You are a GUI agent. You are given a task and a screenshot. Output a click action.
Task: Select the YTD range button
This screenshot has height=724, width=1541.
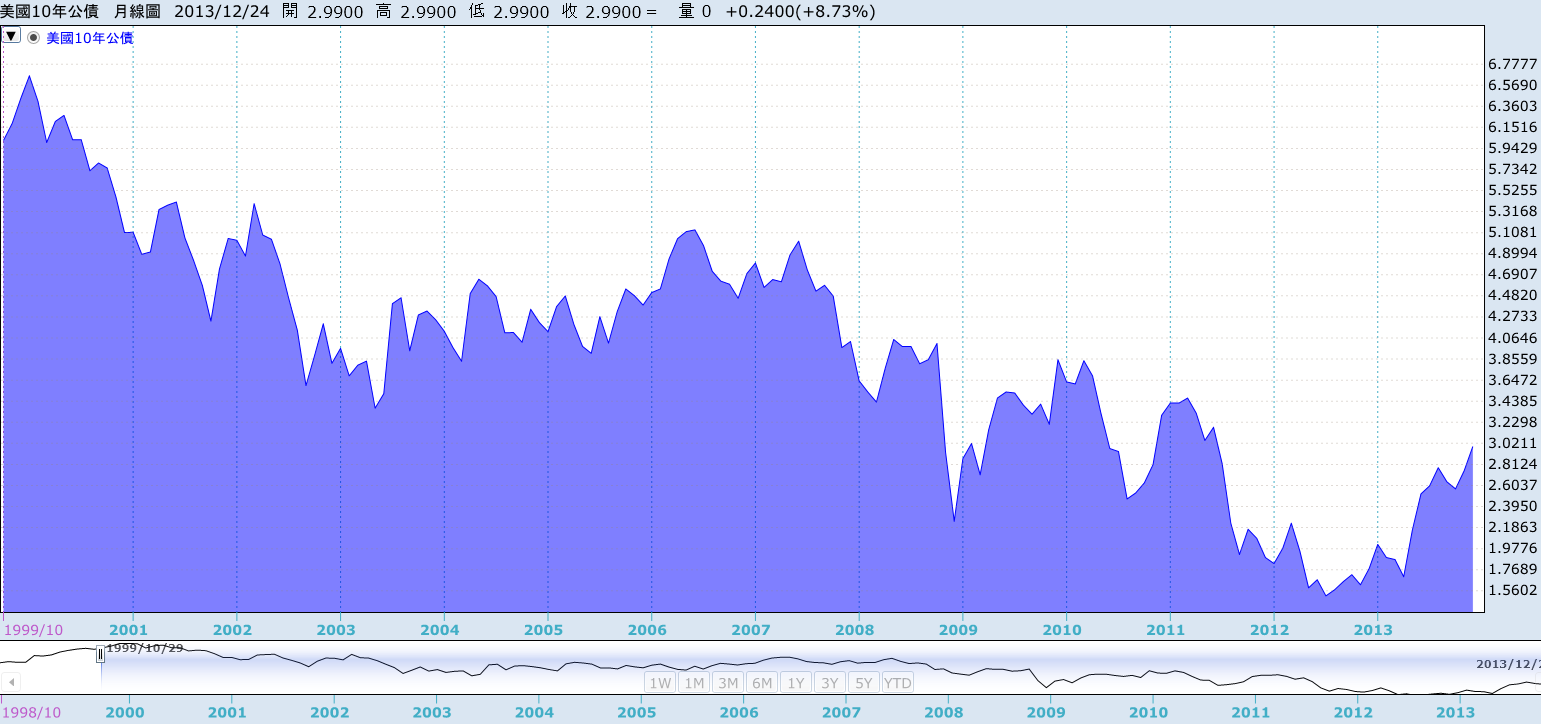(898, 683)
